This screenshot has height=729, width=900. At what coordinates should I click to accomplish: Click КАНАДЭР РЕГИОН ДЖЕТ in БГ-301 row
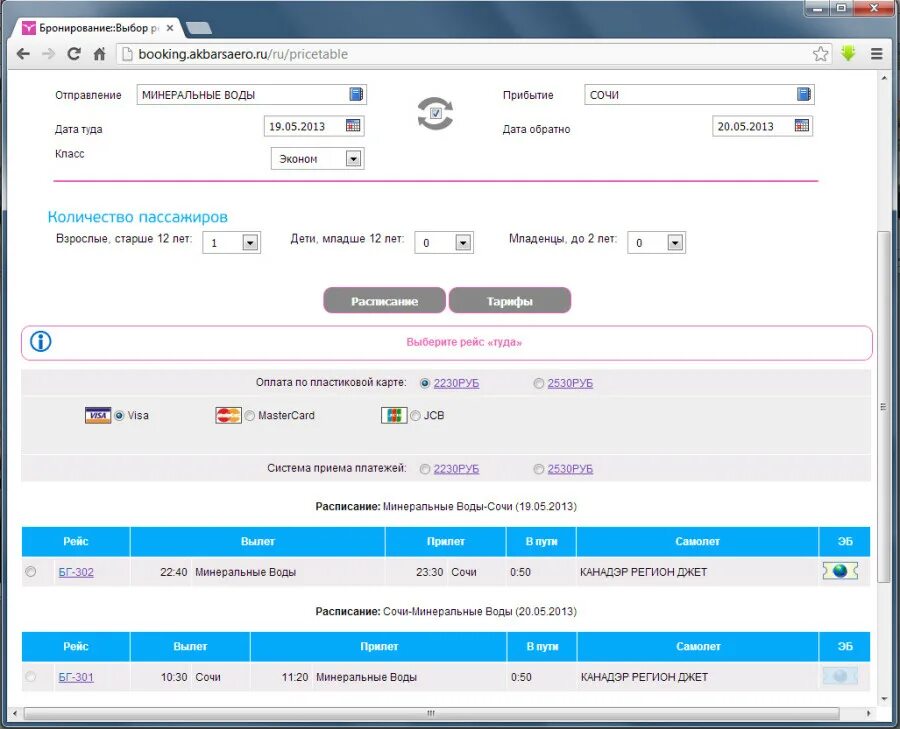pos(644,677)
